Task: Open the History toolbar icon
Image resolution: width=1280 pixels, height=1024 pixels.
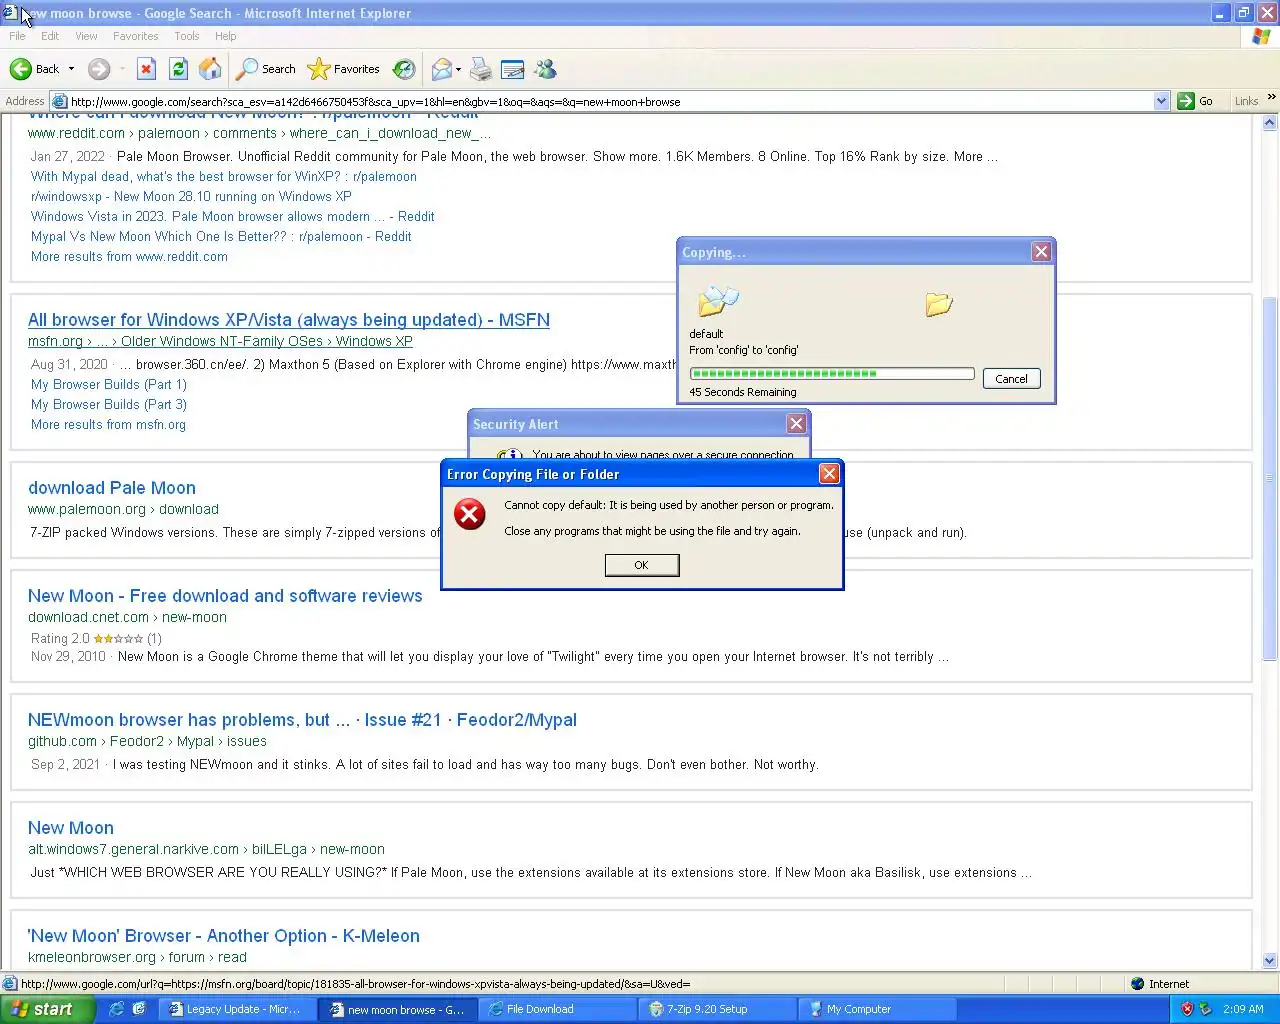Action: [x=404, y=69]
